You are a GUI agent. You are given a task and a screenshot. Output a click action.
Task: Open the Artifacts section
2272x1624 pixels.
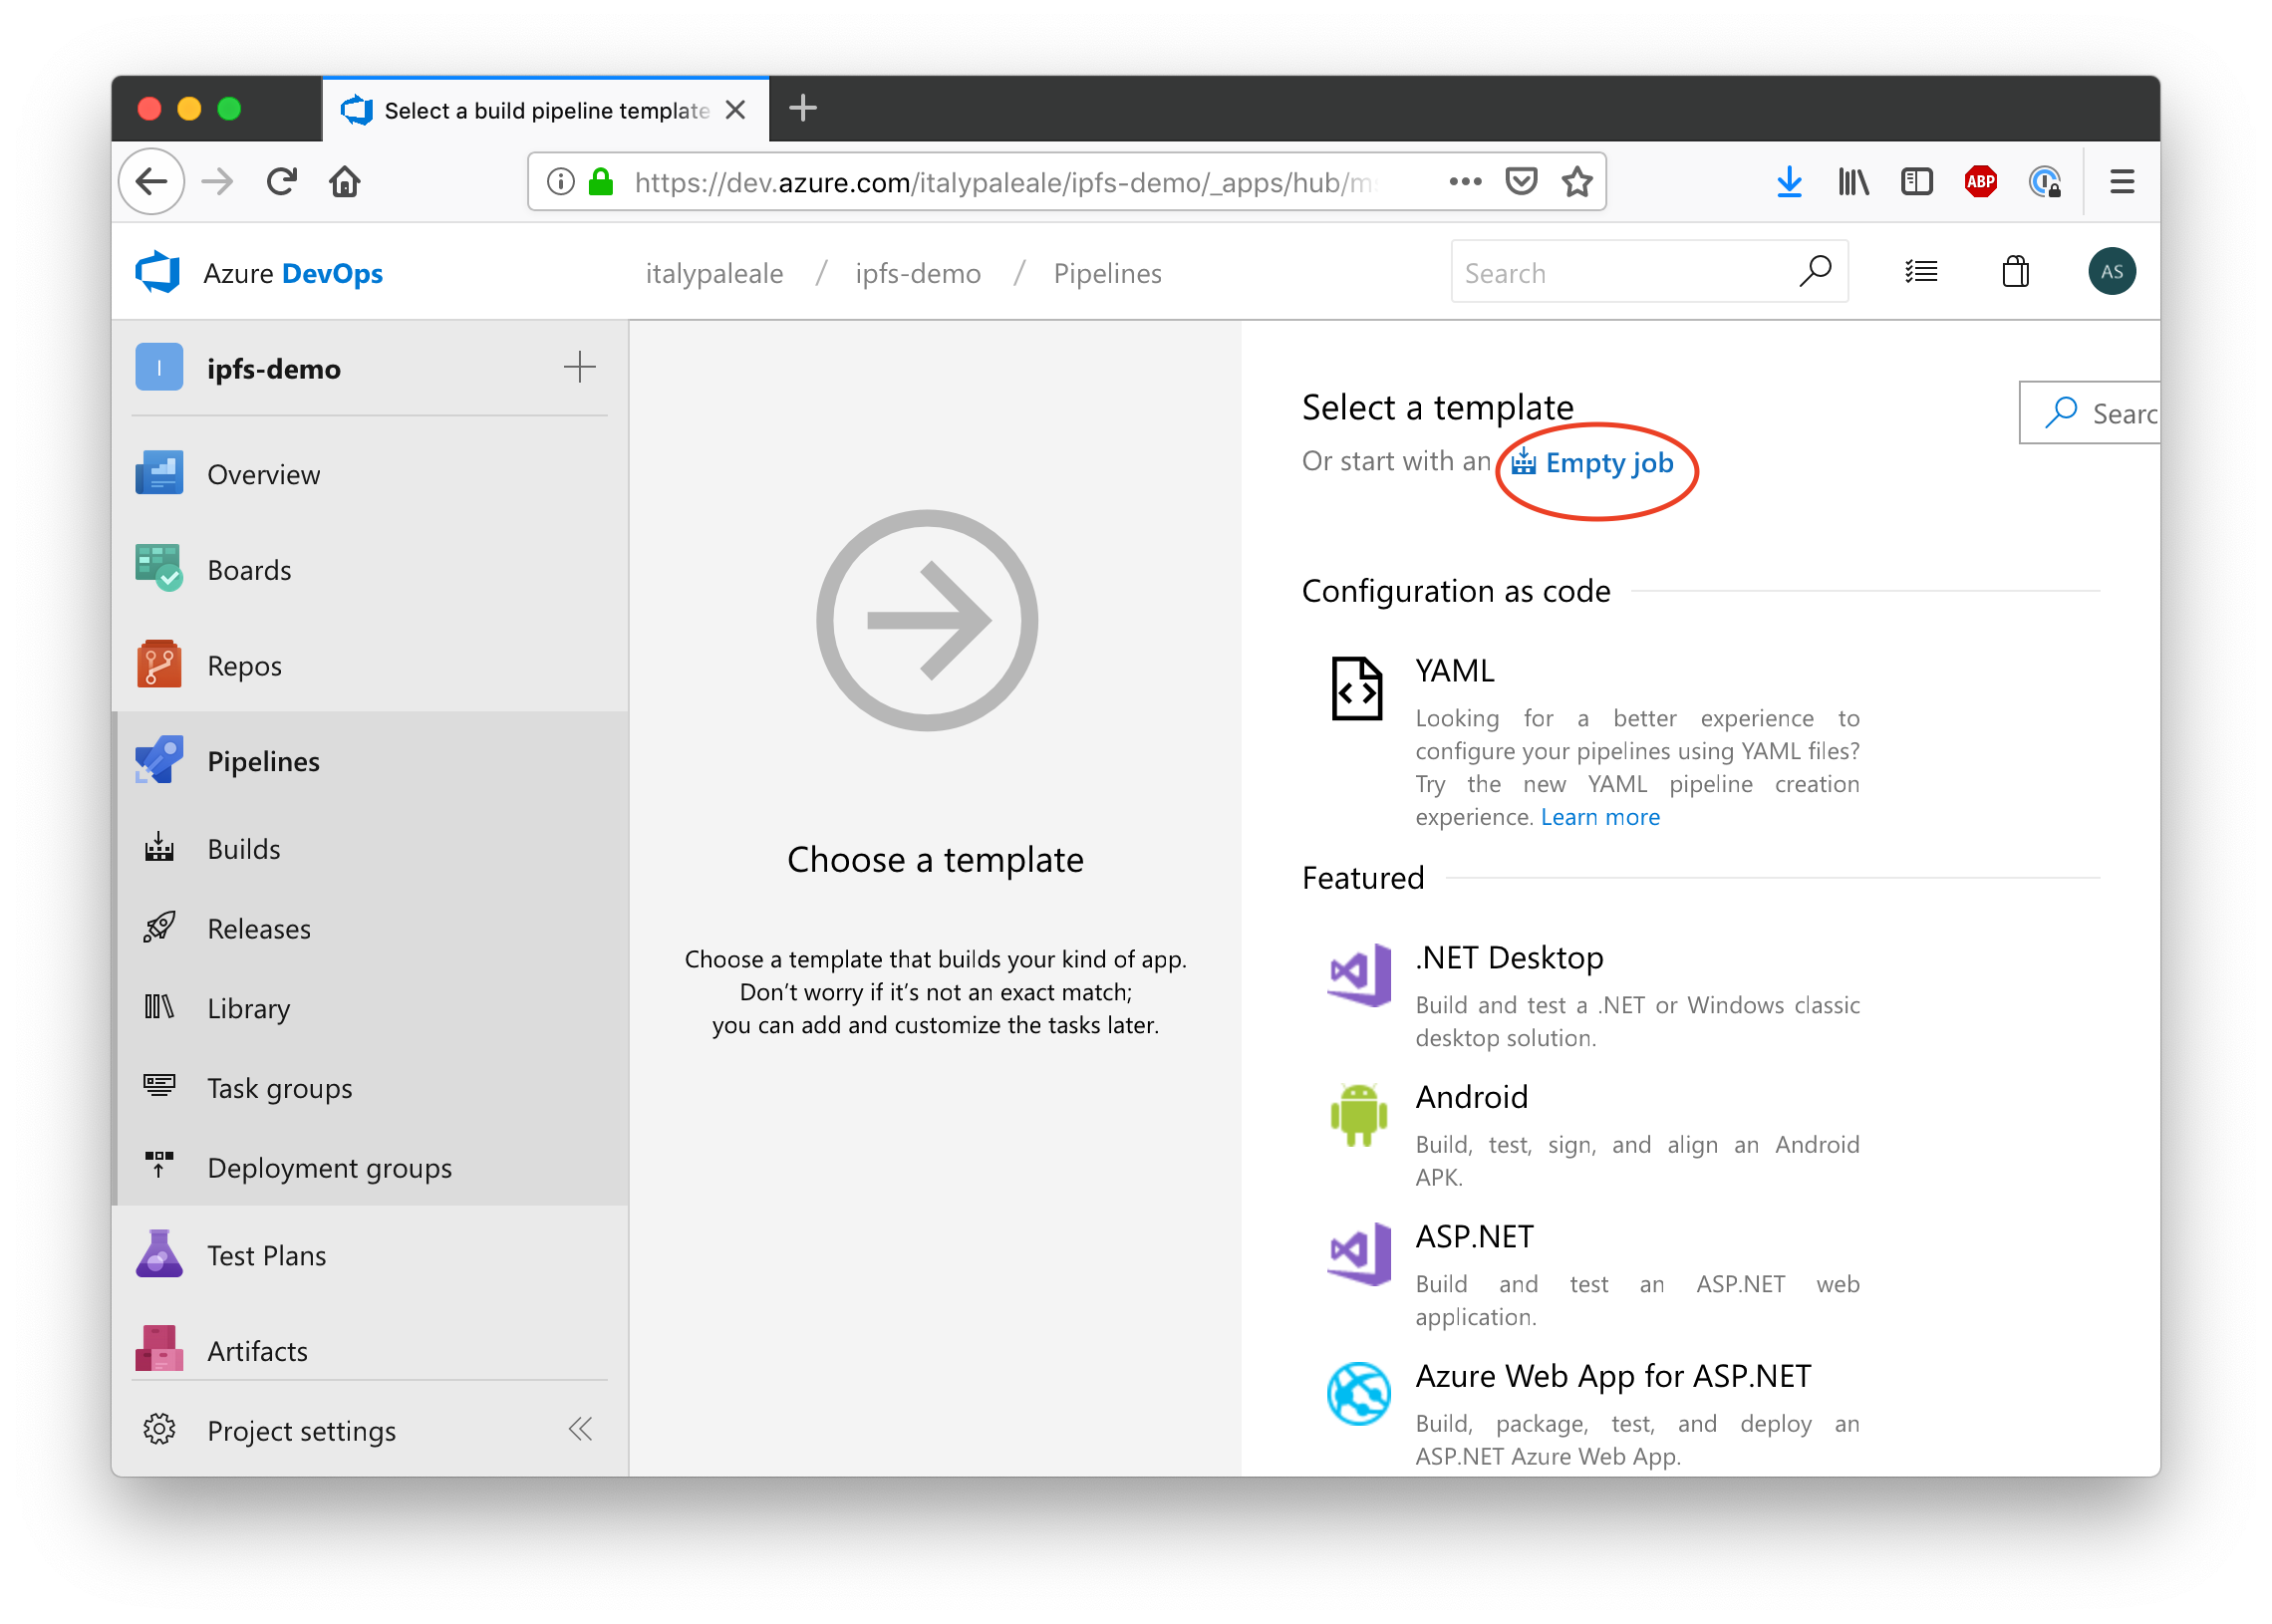point(257,1351)
